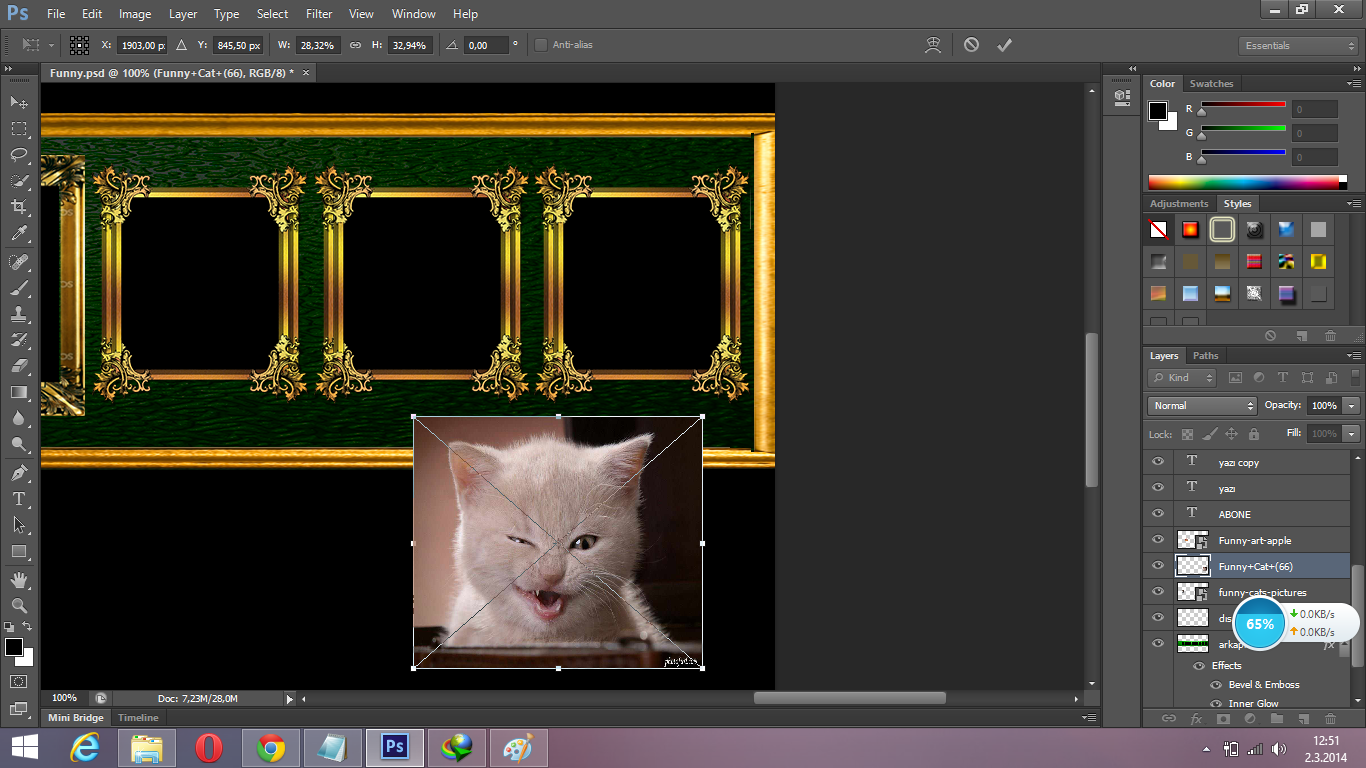Viewport: 1366px width, 768px height.
Task: Commit the transform with the checkmark
Action: (1004, 45)
